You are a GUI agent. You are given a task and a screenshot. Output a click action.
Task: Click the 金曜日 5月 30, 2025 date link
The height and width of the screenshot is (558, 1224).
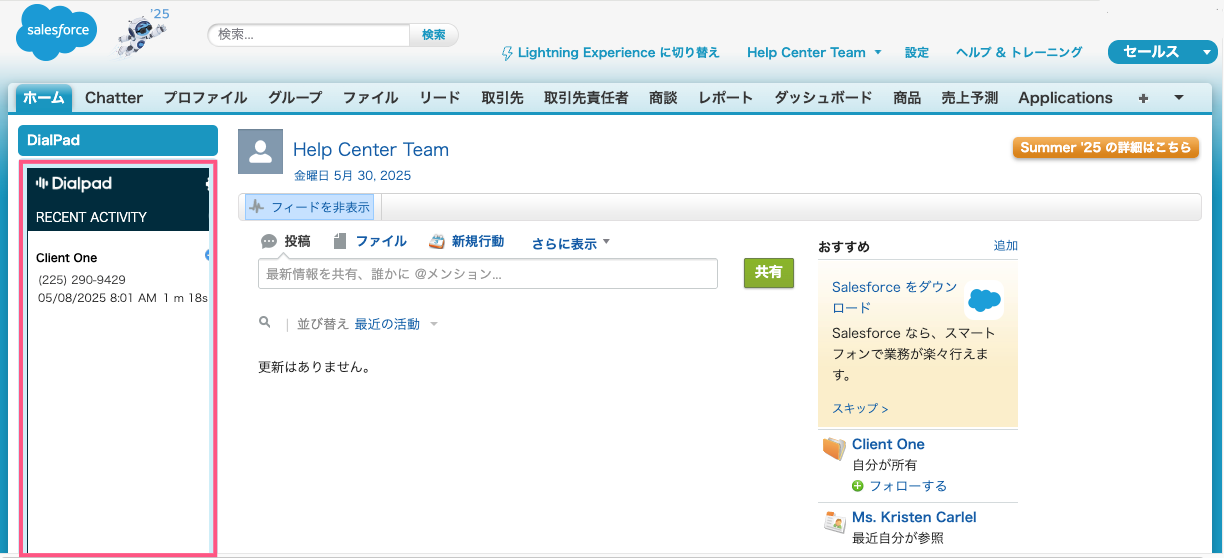click(352, 176)
